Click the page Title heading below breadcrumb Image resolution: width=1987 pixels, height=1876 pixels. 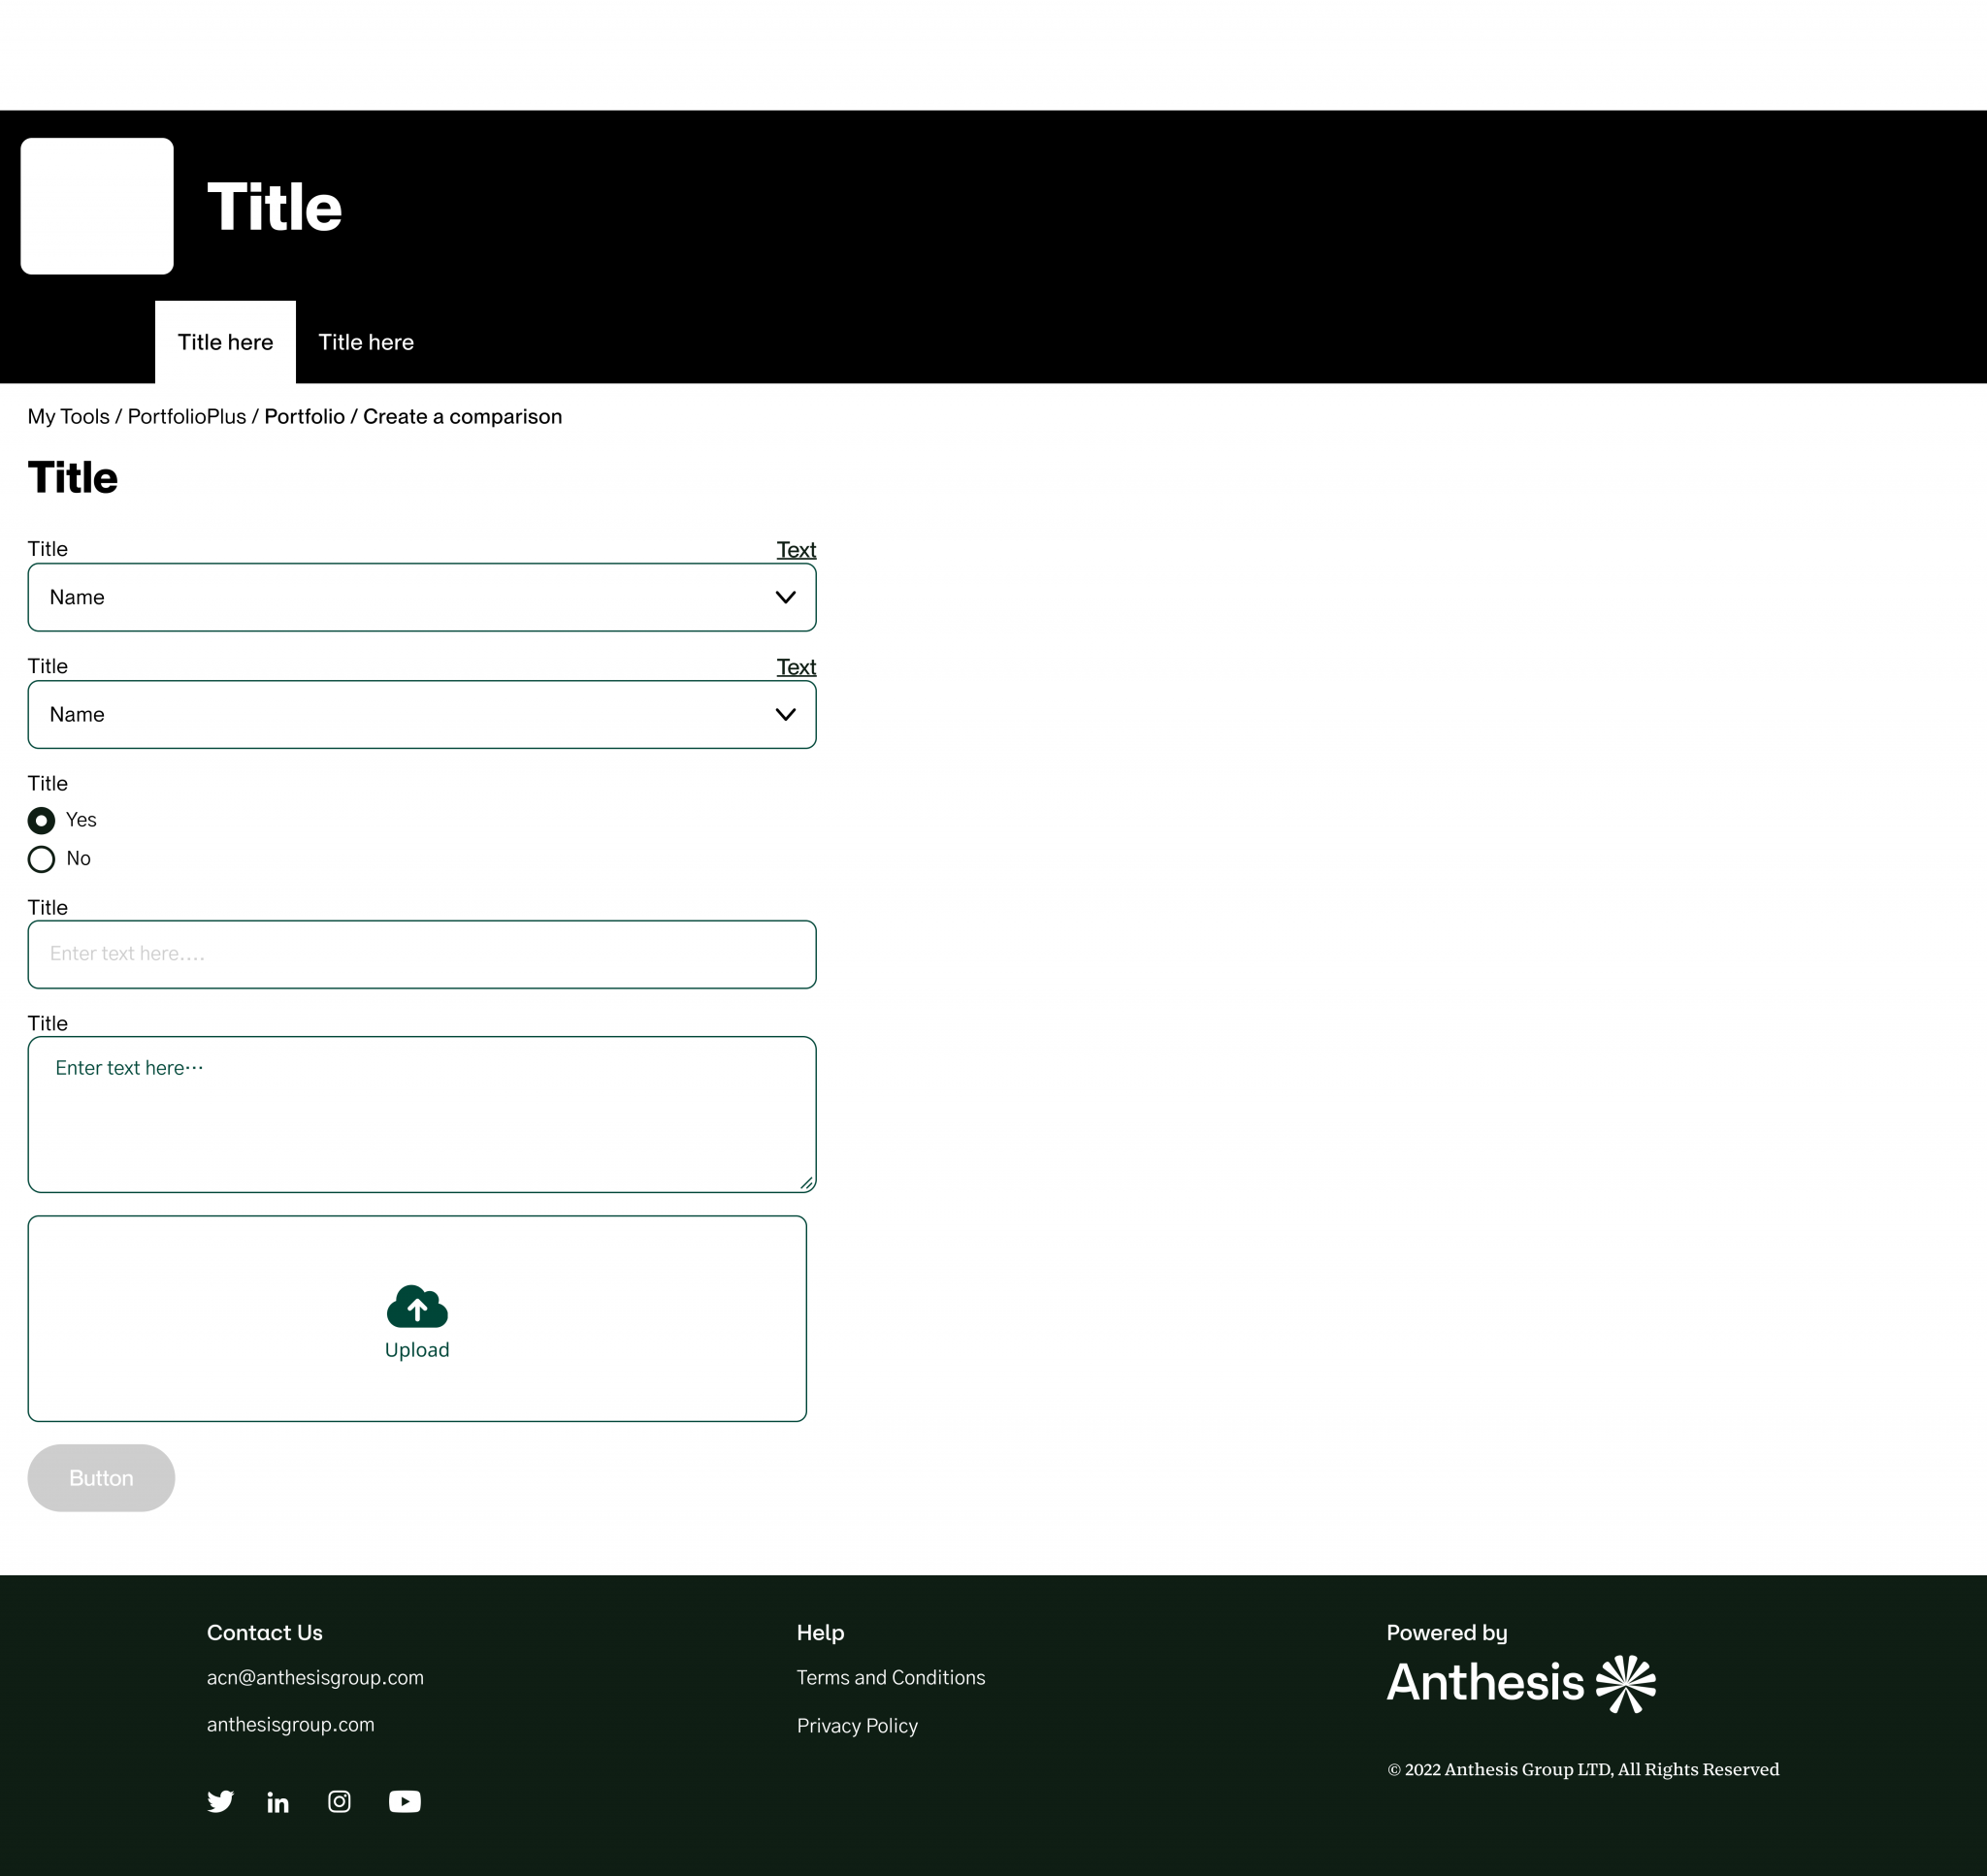(73, 477)
